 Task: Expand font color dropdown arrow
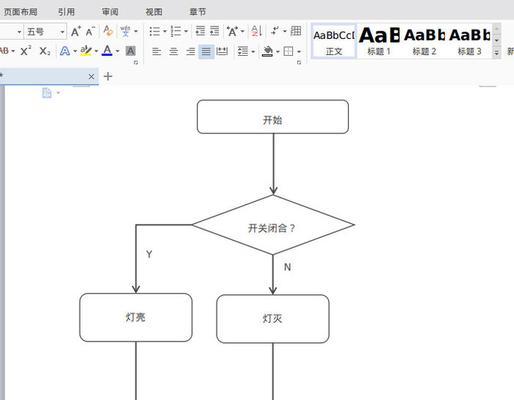tap(117, 51)
